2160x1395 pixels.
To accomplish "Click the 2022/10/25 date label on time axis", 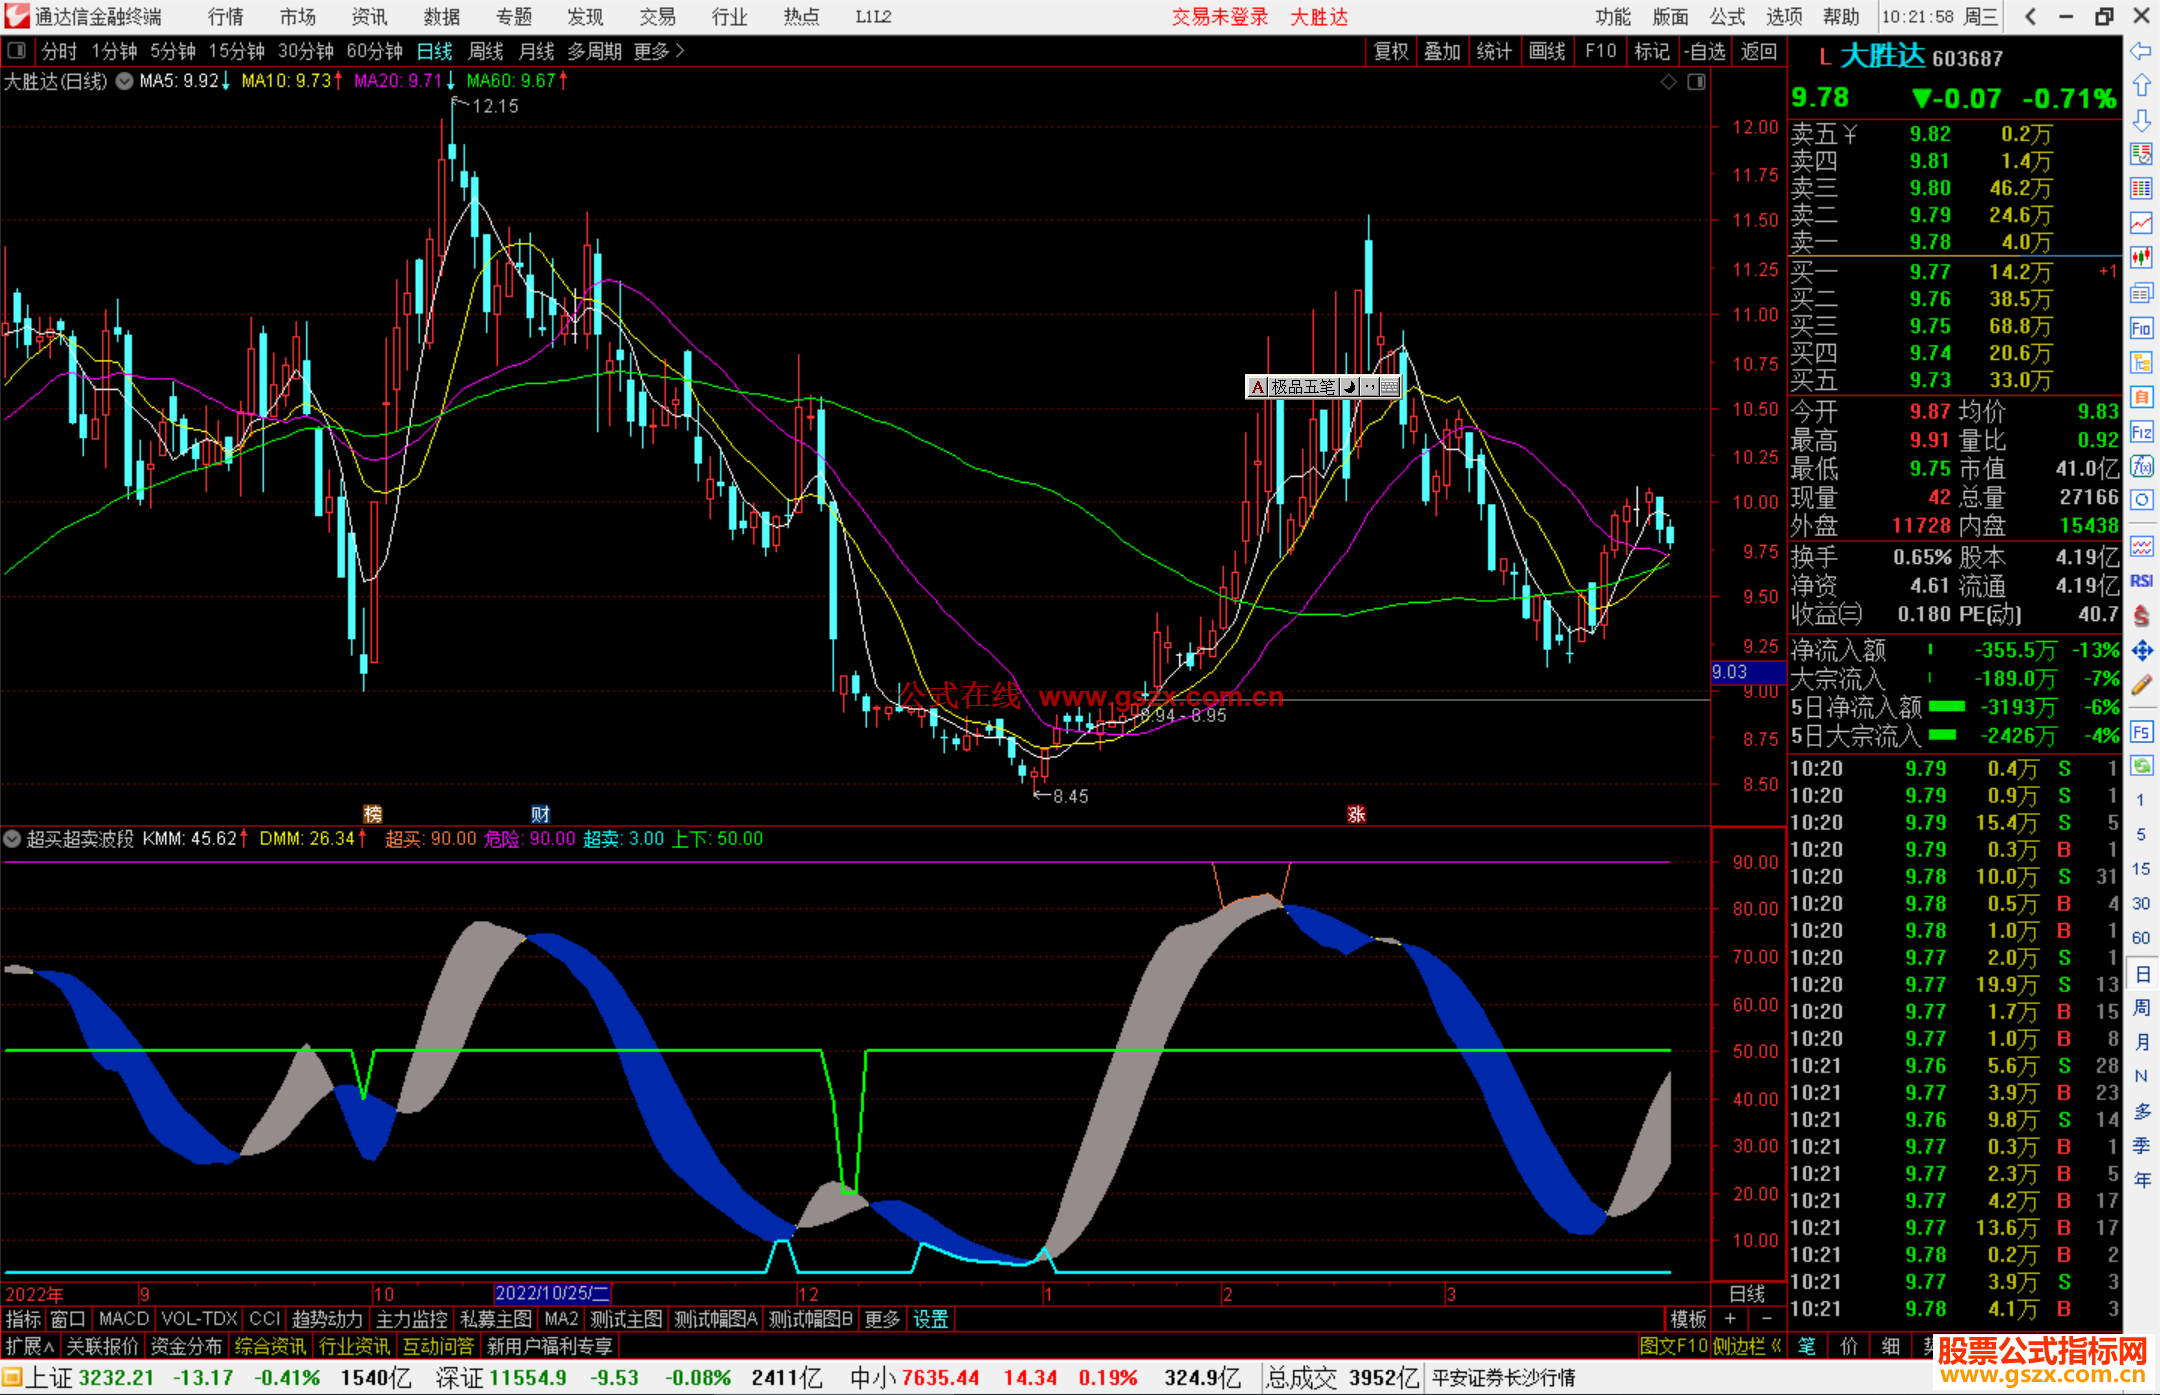I will coord(552,1293).
